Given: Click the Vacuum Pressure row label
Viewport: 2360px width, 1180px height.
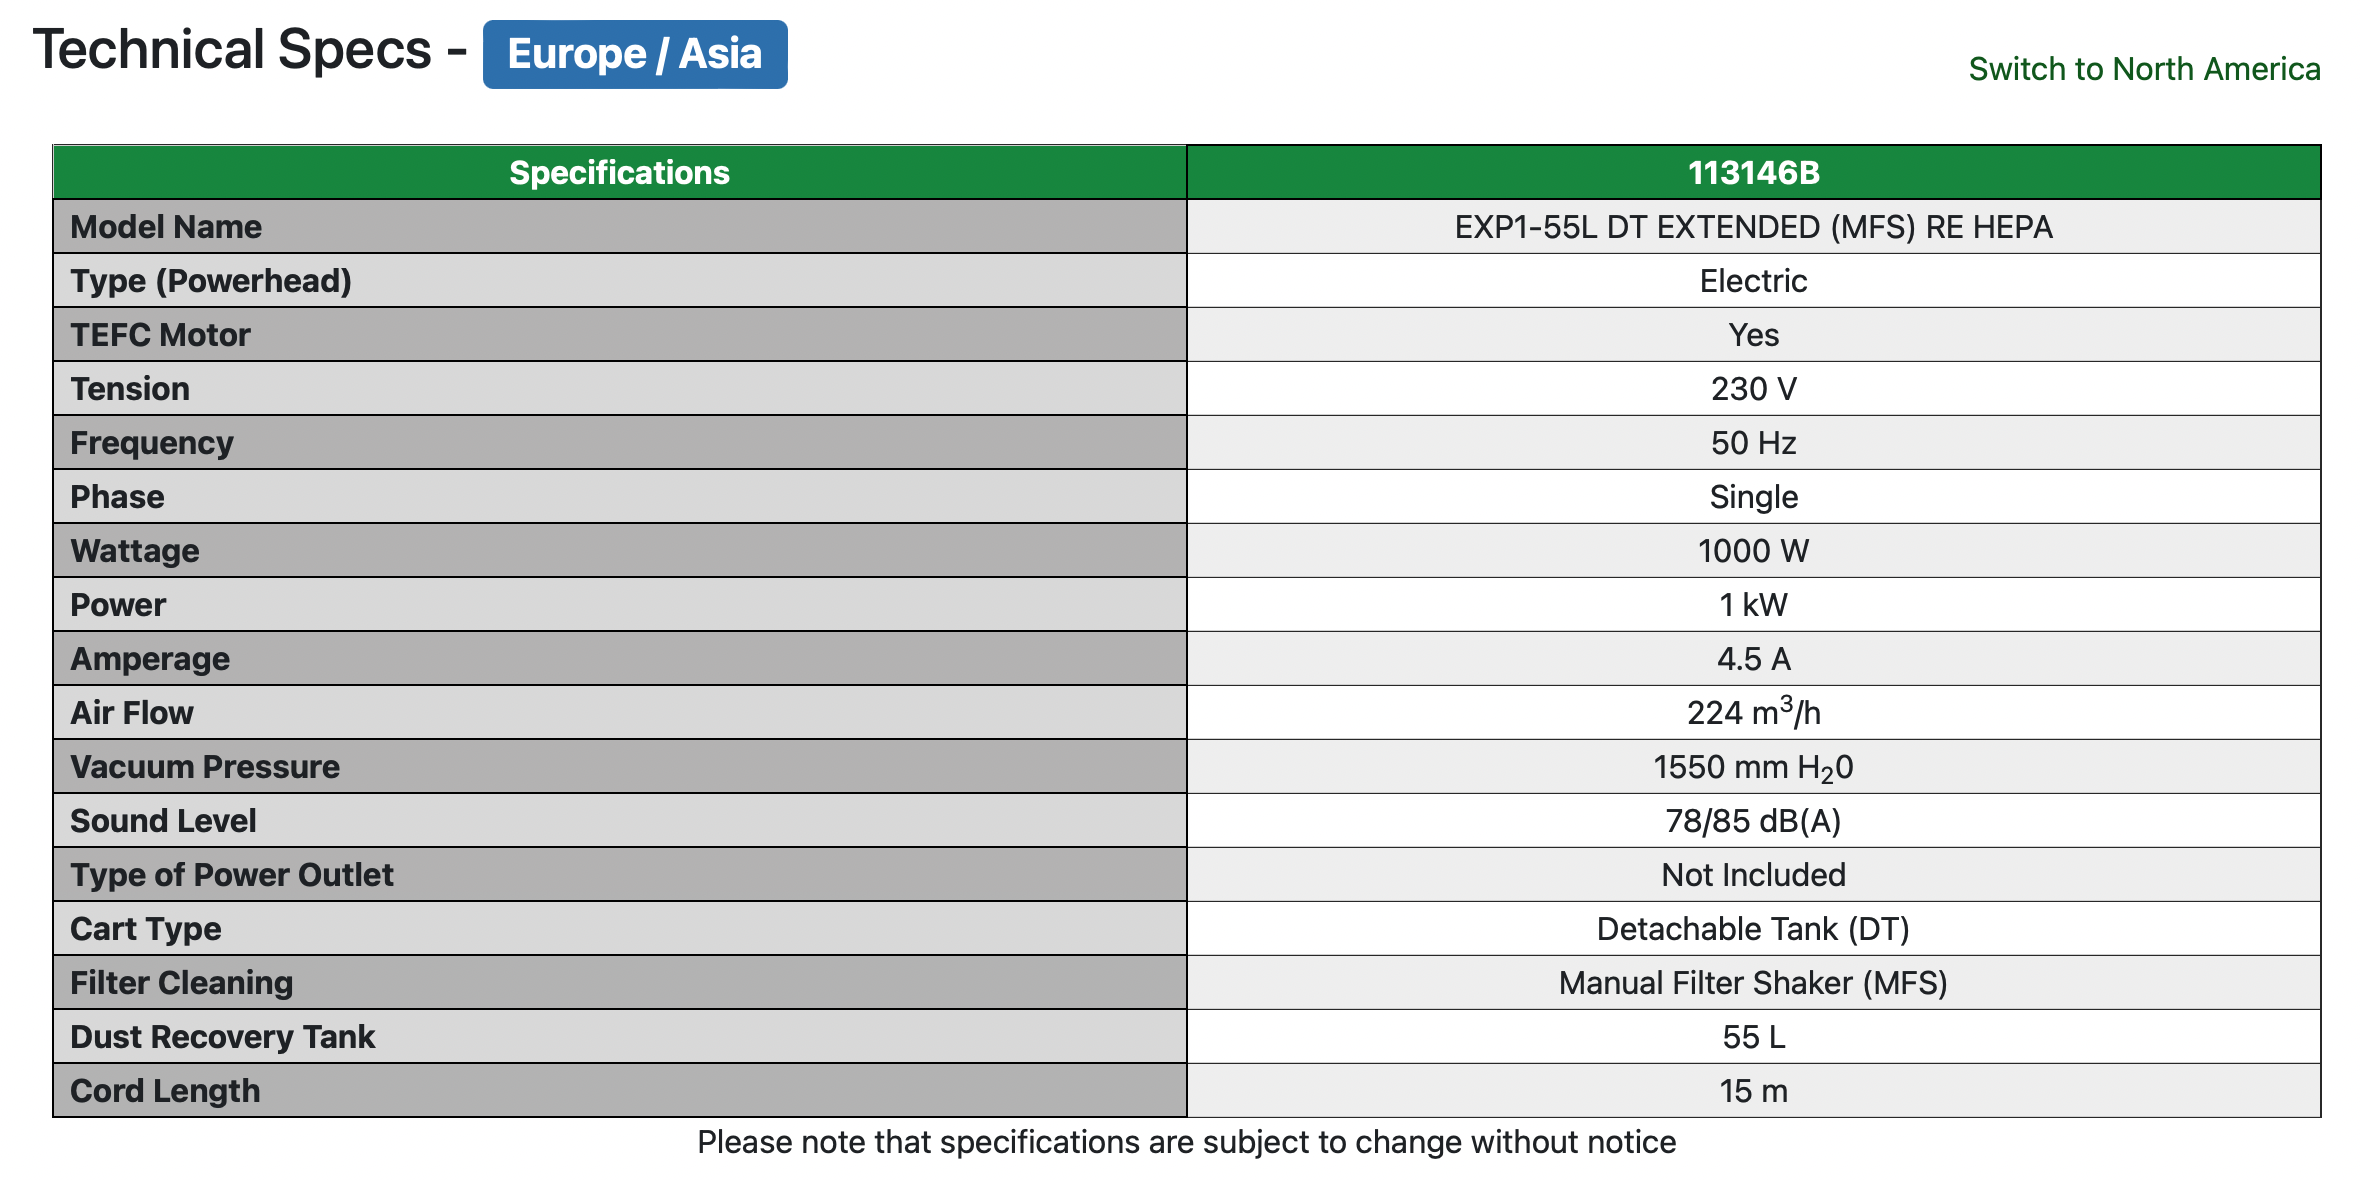Looking at the screenshot, I should coord(205,767).
